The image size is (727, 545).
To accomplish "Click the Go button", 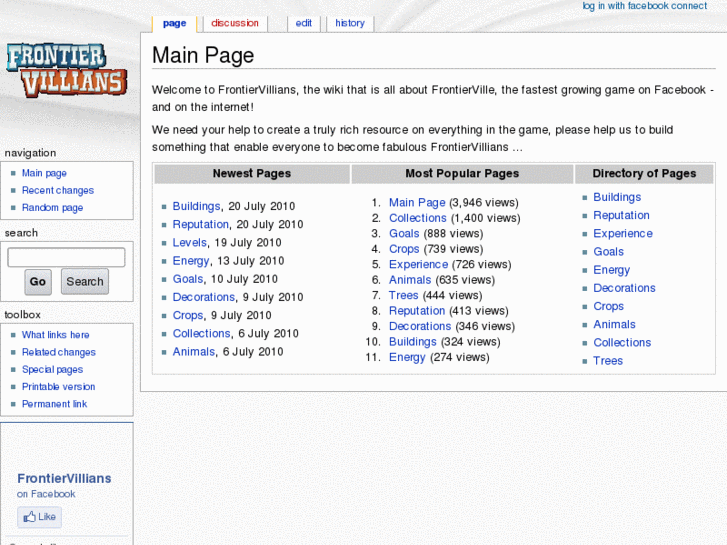I will 38,282.
